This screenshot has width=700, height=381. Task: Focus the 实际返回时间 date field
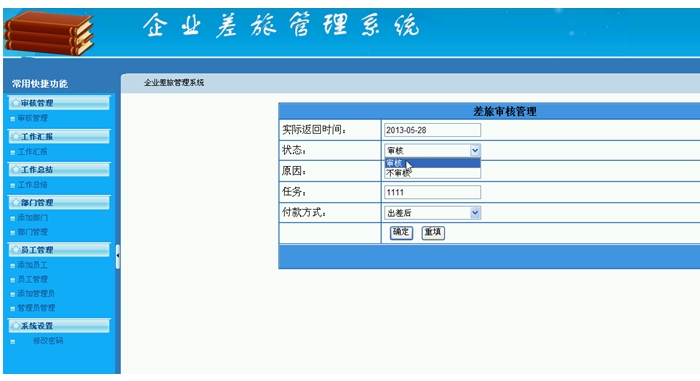point(432,130)
